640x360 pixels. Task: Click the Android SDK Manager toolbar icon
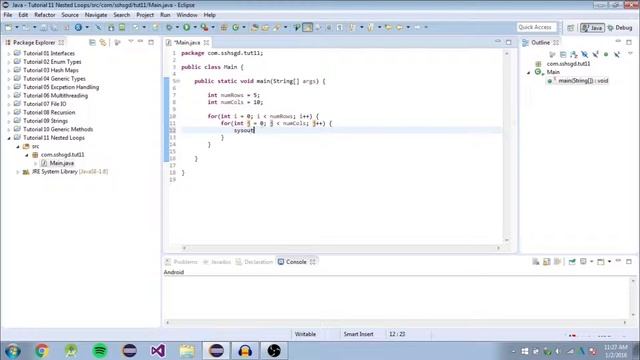pos(111,27)
